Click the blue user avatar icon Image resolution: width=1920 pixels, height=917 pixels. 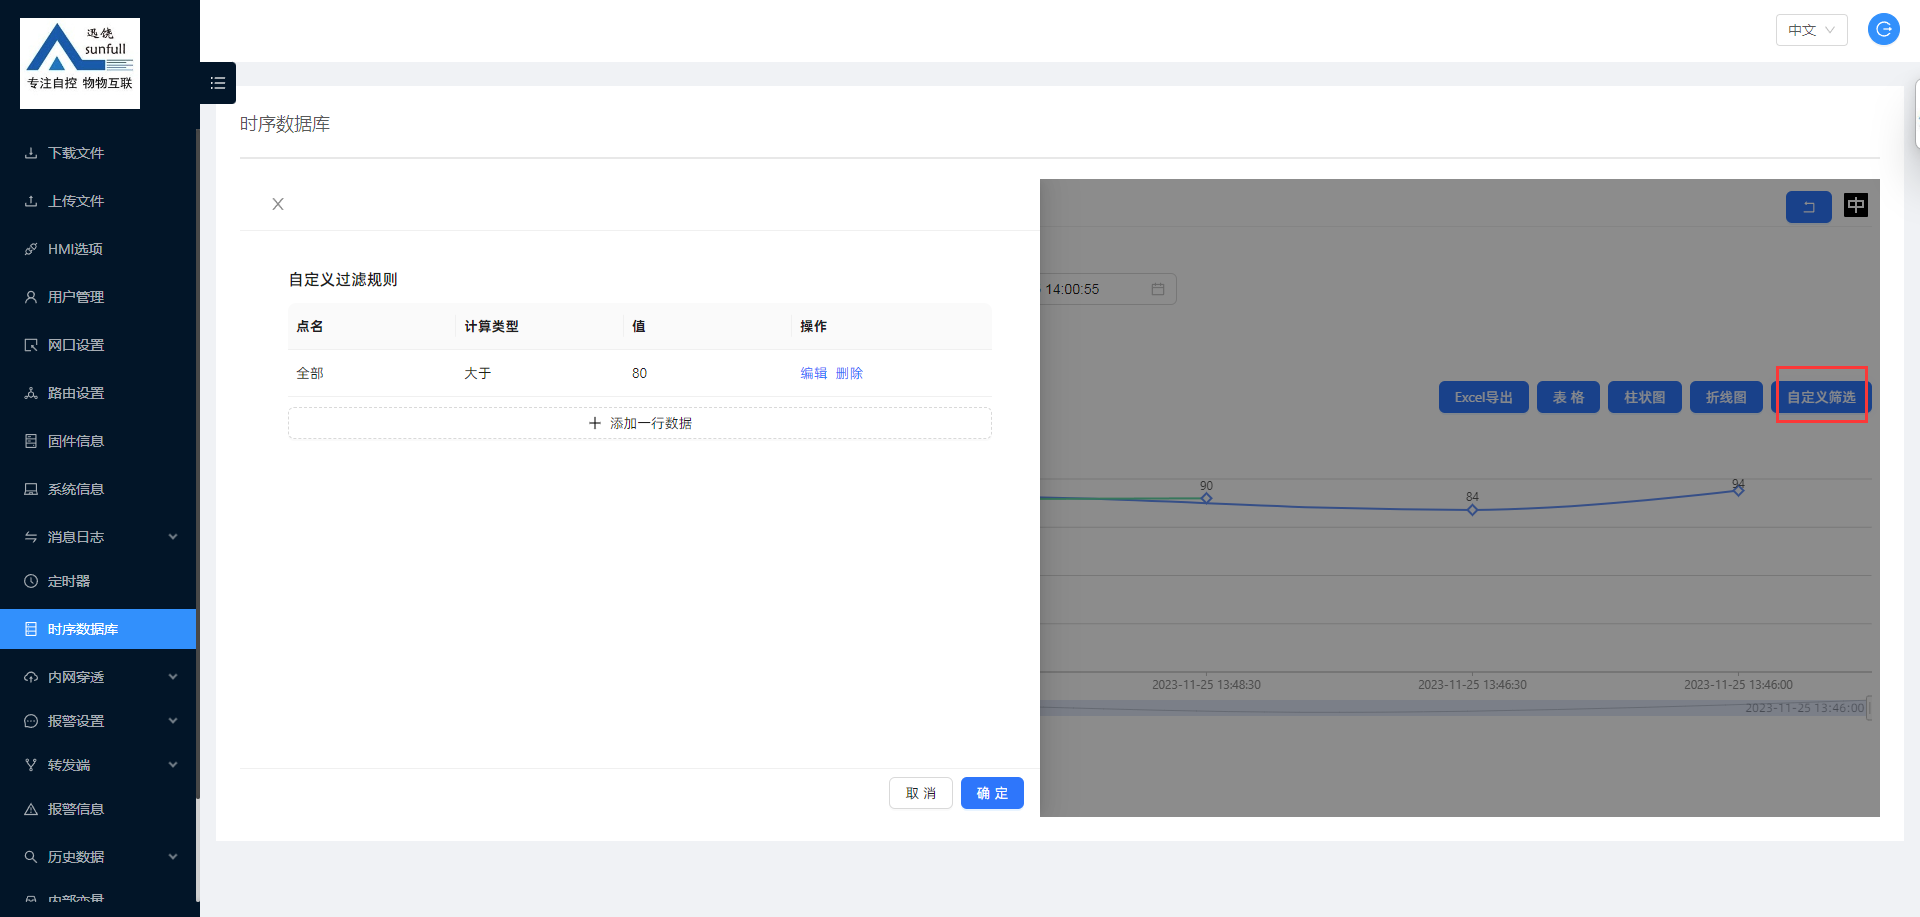1883,29
